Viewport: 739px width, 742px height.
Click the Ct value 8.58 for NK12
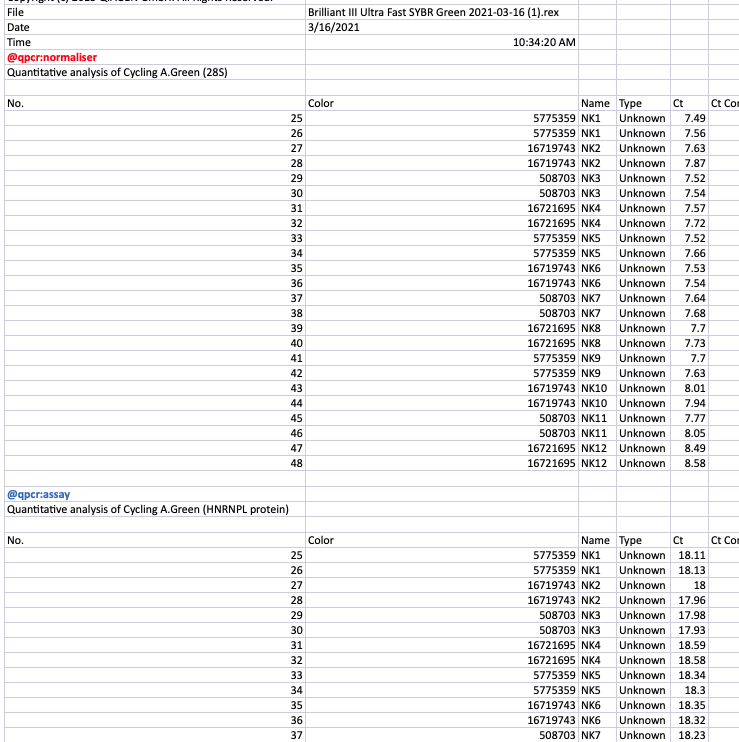(x=689, y=463)
